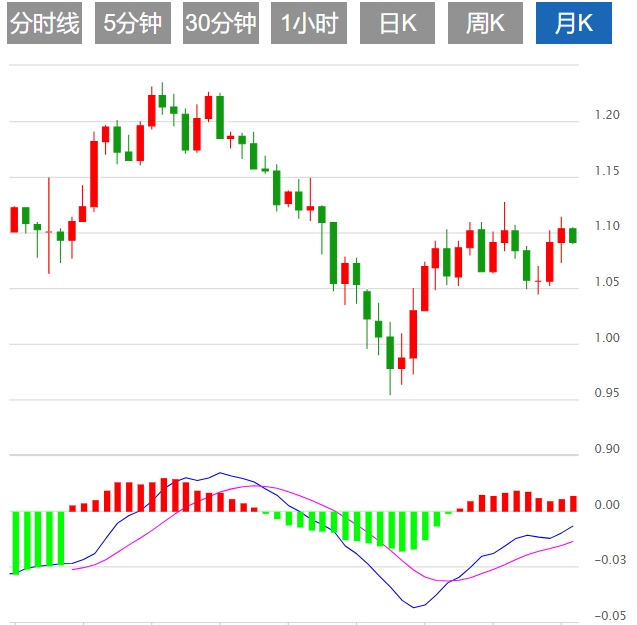637x625 pixels.
Task: Select the 周K weekly chart tab
Action: 485,24
